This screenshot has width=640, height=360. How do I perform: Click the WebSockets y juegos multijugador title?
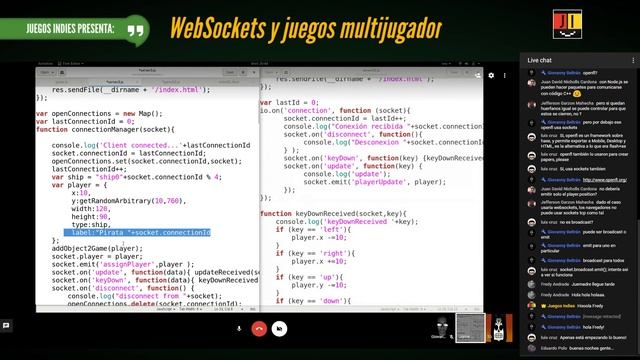click(x=306, y=29)
